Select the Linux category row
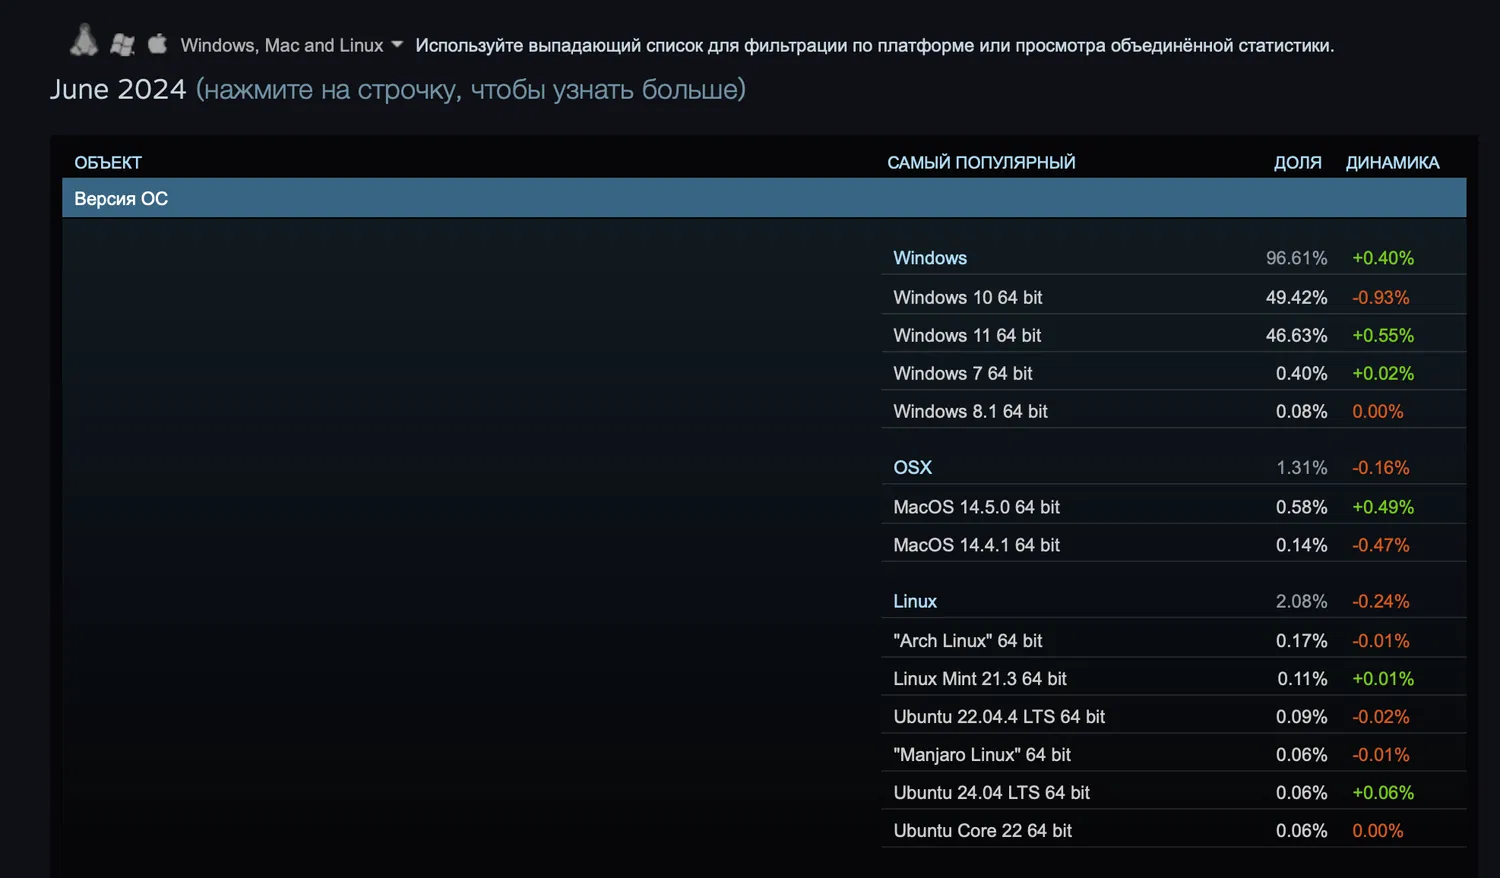The image size is (1500, 878). coord(1174,601)
